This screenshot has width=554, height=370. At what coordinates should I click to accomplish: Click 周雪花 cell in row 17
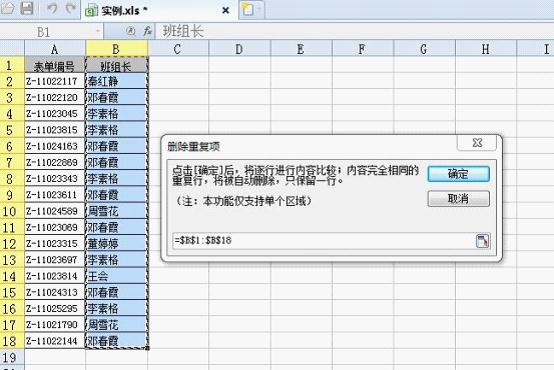tap(116, 325)
